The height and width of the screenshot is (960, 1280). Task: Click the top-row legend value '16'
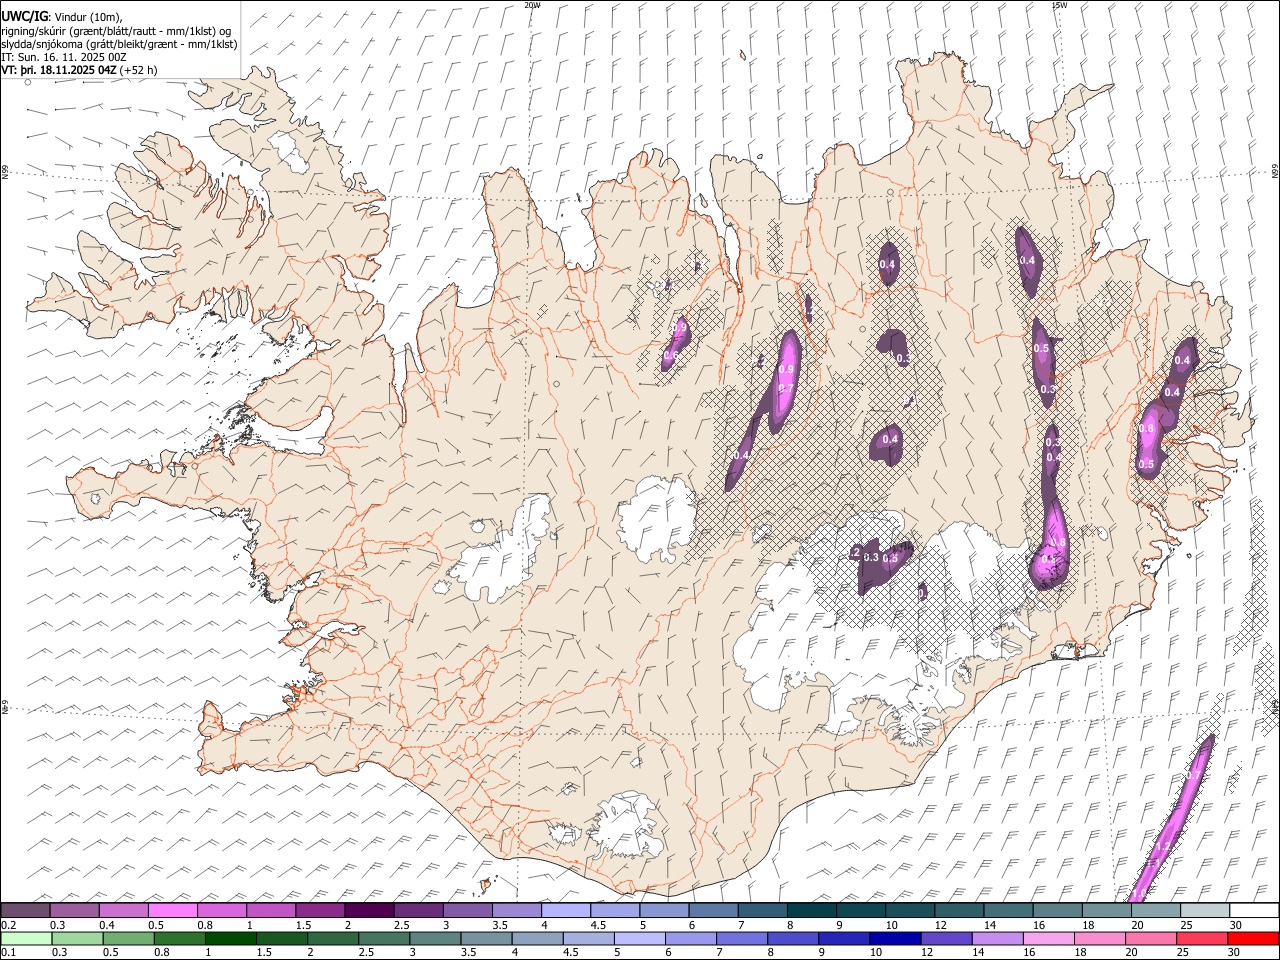click(x=1039, y=925)
